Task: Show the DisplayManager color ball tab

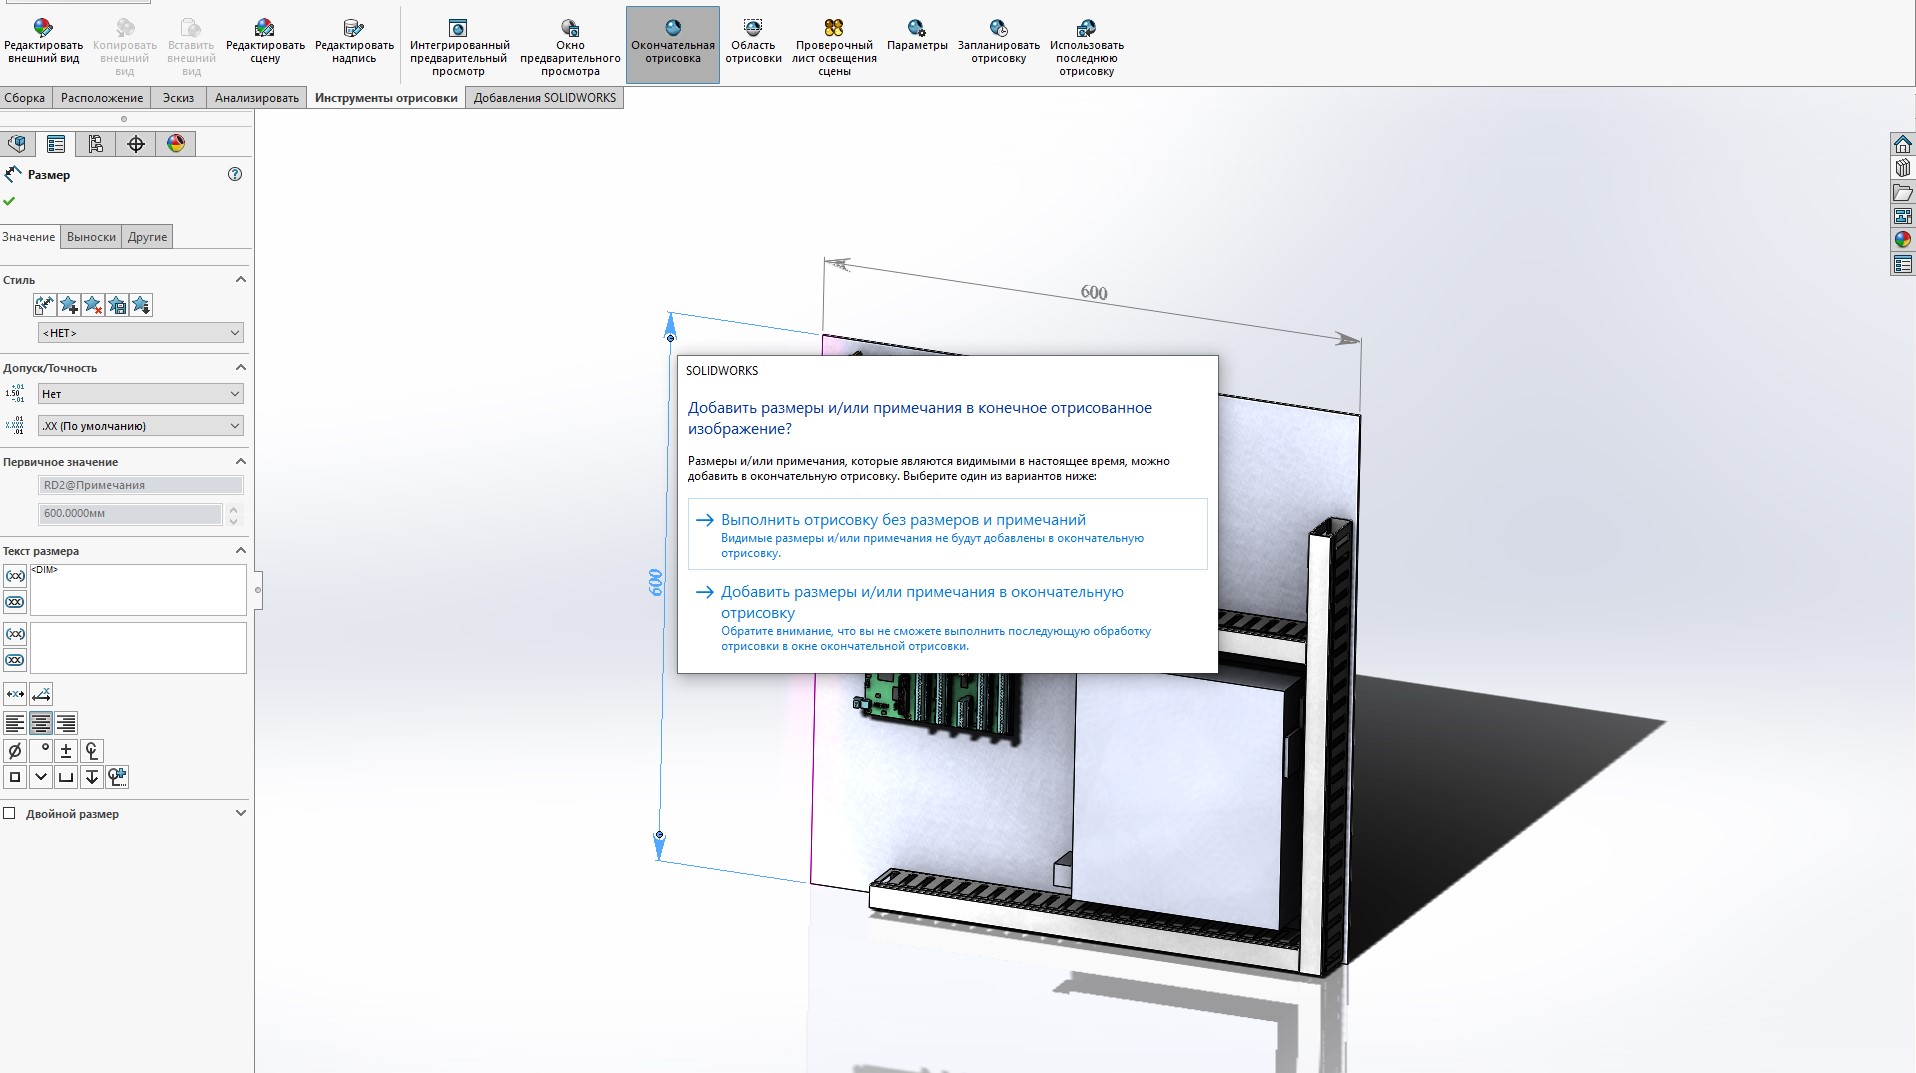Action: coord(176,144)
